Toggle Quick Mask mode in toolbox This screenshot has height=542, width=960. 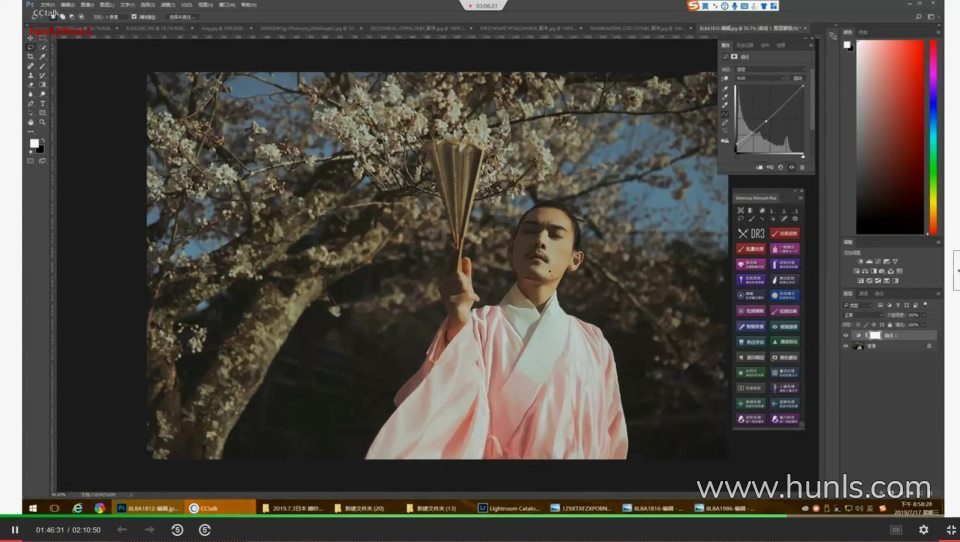coord(30,160)
